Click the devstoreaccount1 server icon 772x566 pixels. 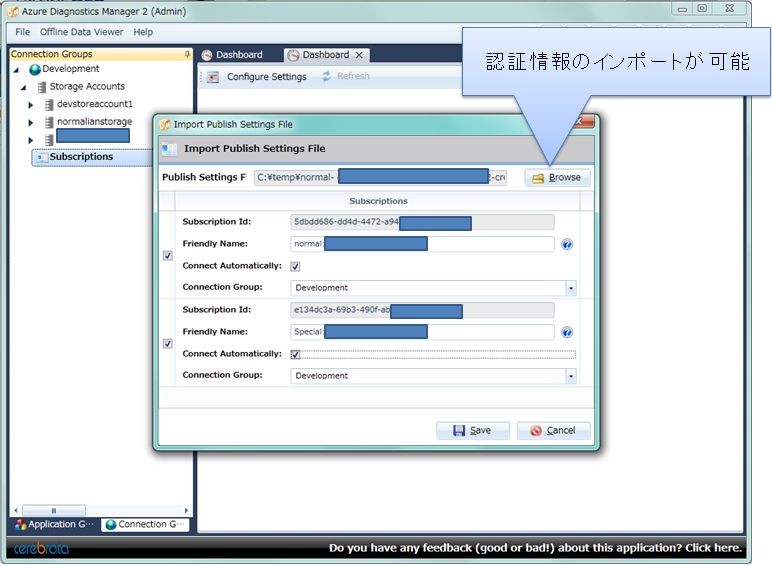click(49, 105)
